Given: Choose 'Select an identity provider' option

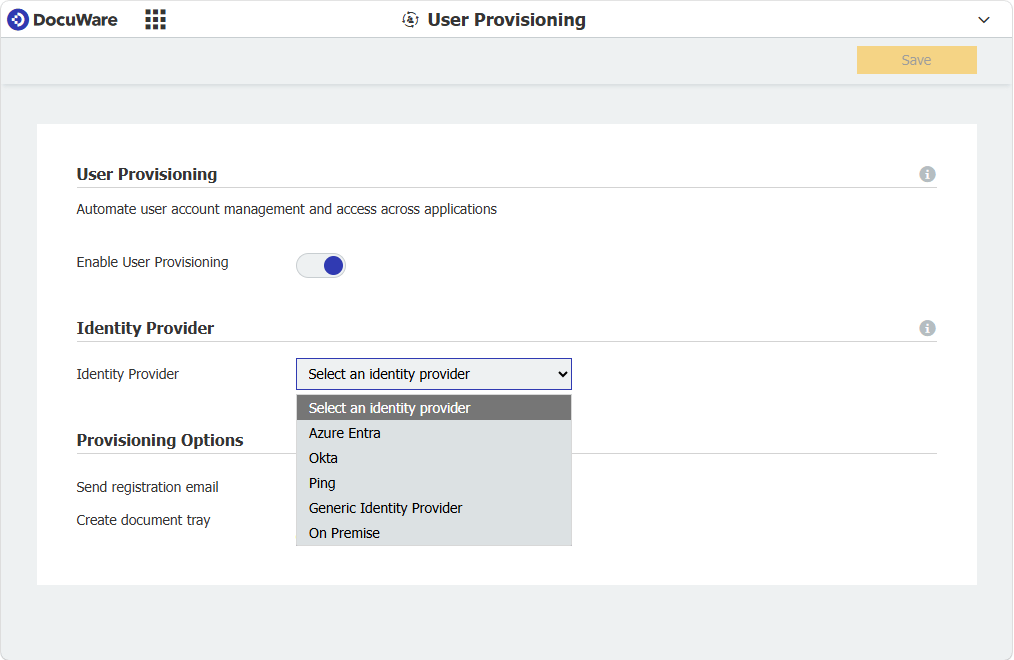Looking at the screenshot, I should tap(434, 408).
